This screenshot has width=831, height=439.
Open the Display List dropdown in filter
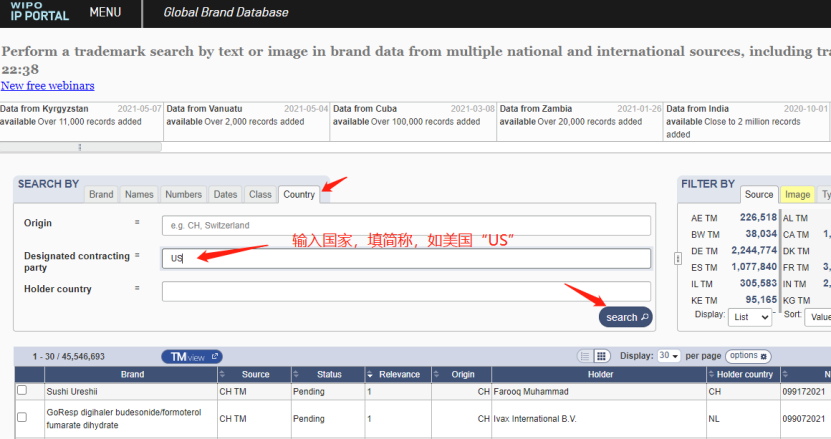coord(751,317)
